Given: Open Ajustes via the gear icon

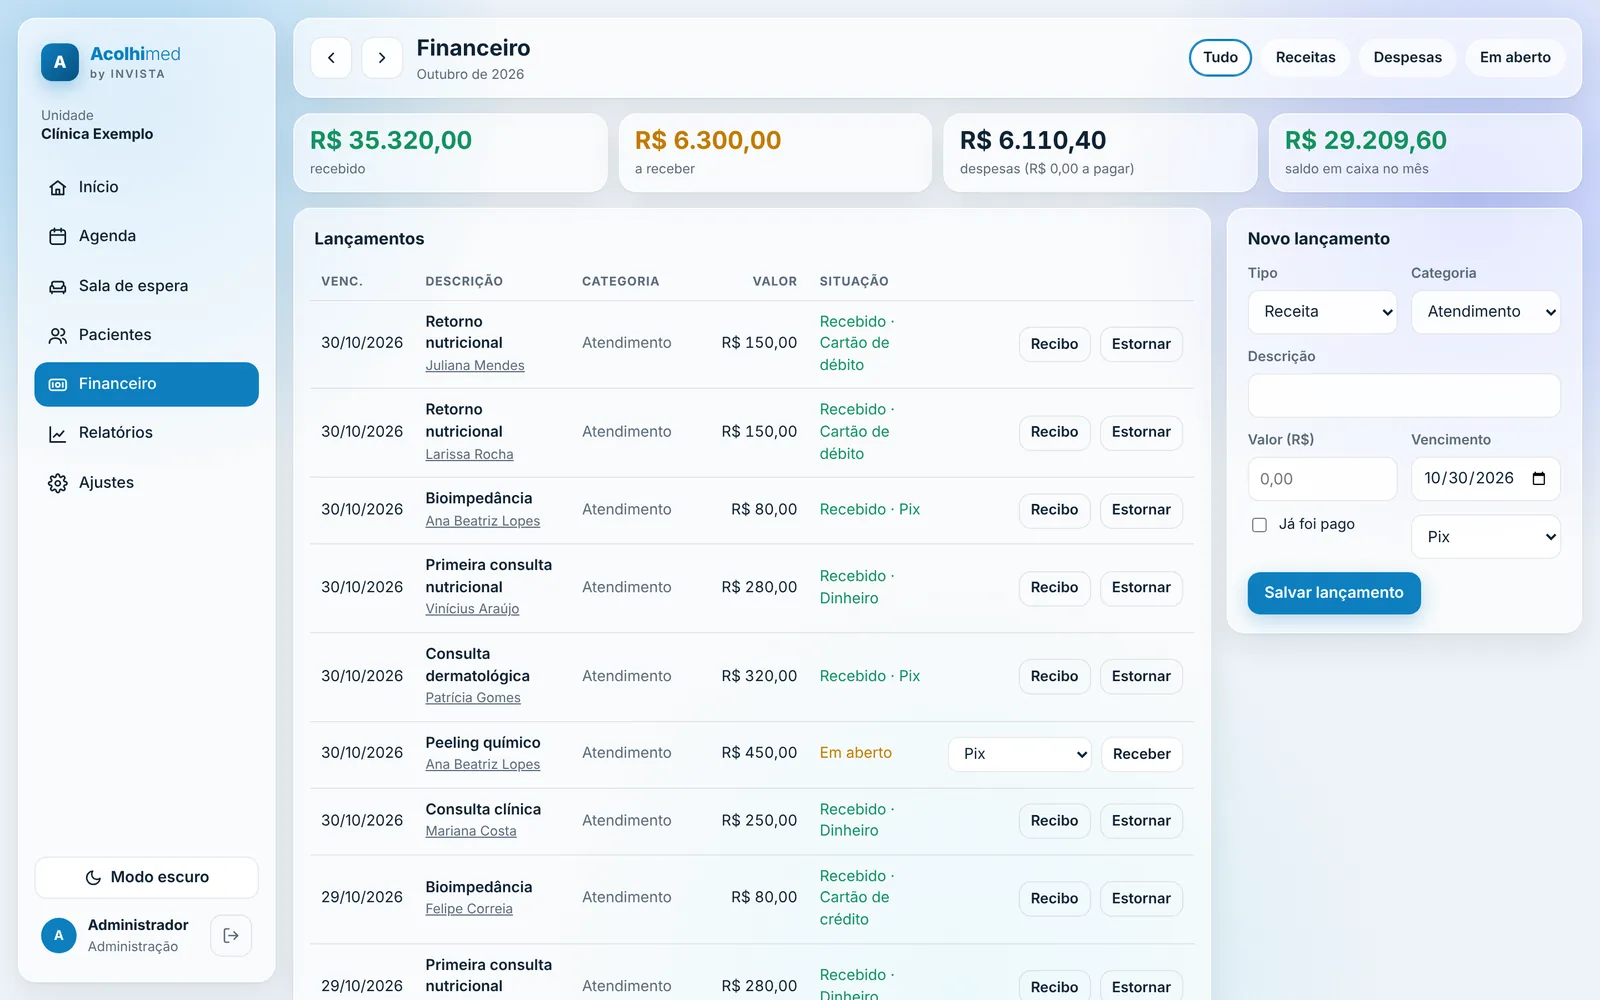Looking at the screenshot, I should click(58, 484).
